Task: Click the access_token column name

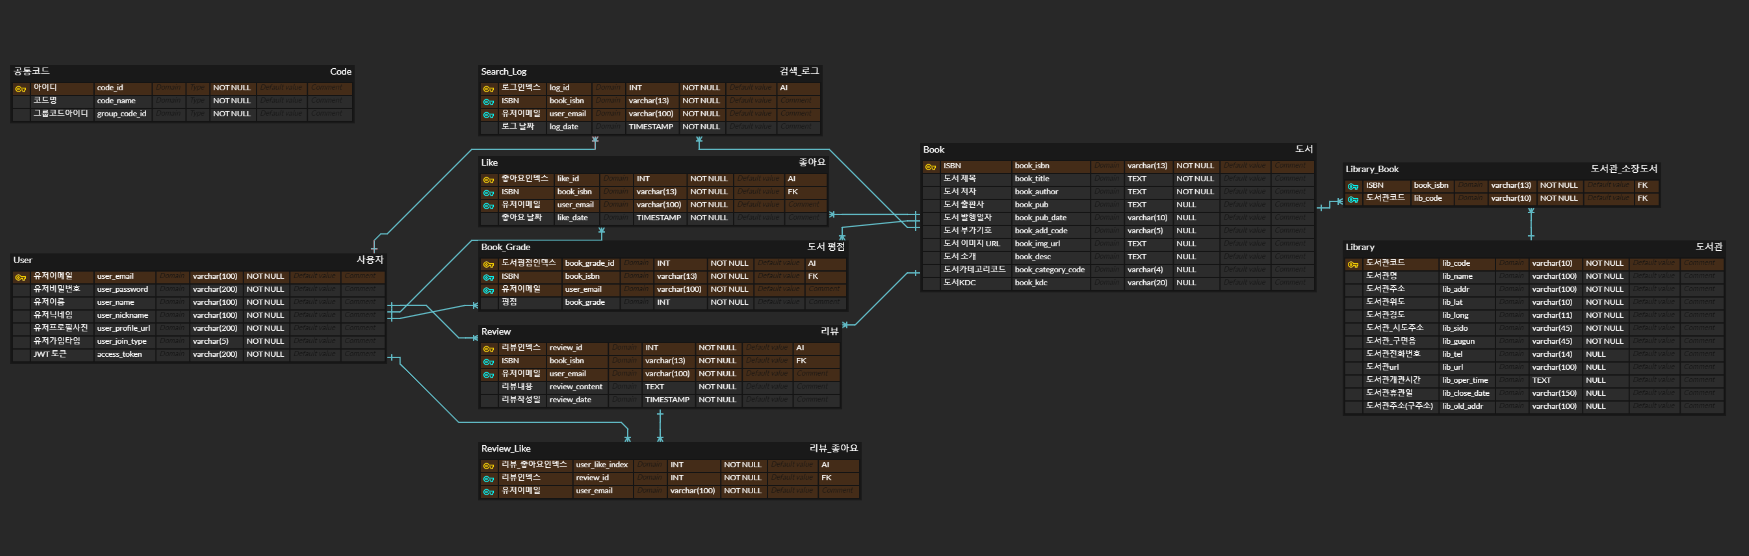Action: coord(119,355)
